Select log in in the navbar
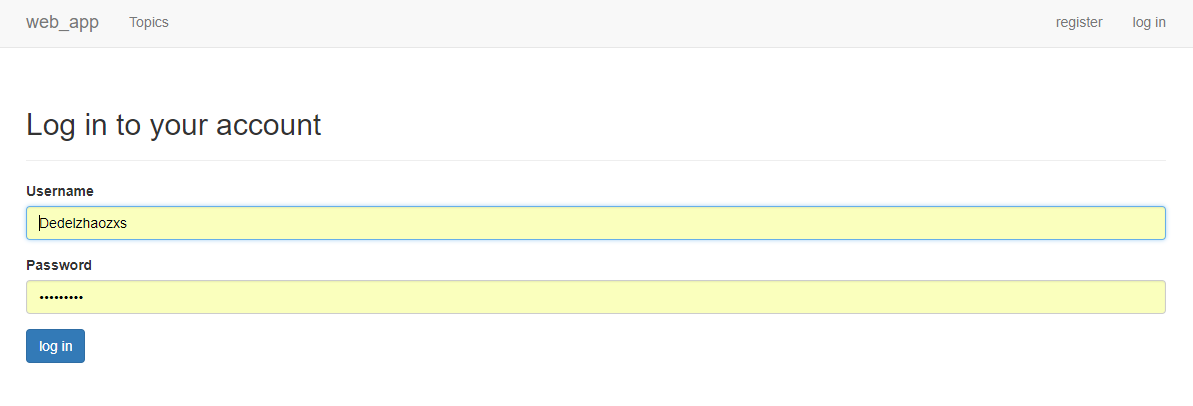The image size is (1193, 406). pyautogui.click(x=1148, y=22)
